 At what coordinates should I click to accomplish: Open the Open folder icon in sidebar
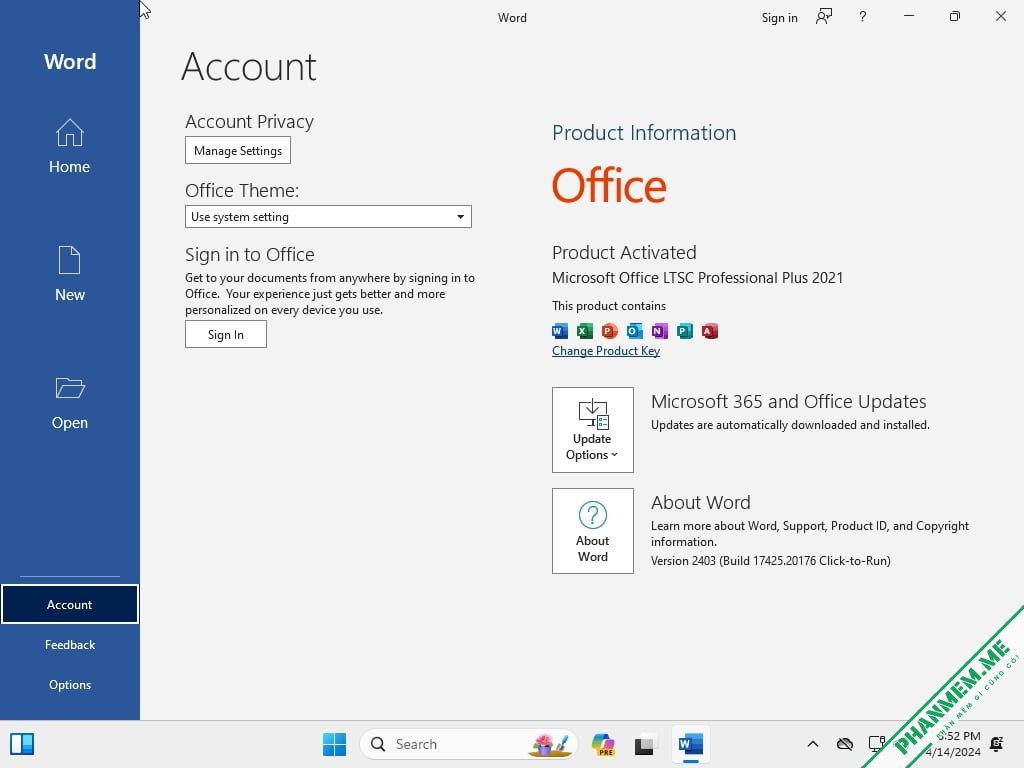pyautogui.click(x=69, y=388)
